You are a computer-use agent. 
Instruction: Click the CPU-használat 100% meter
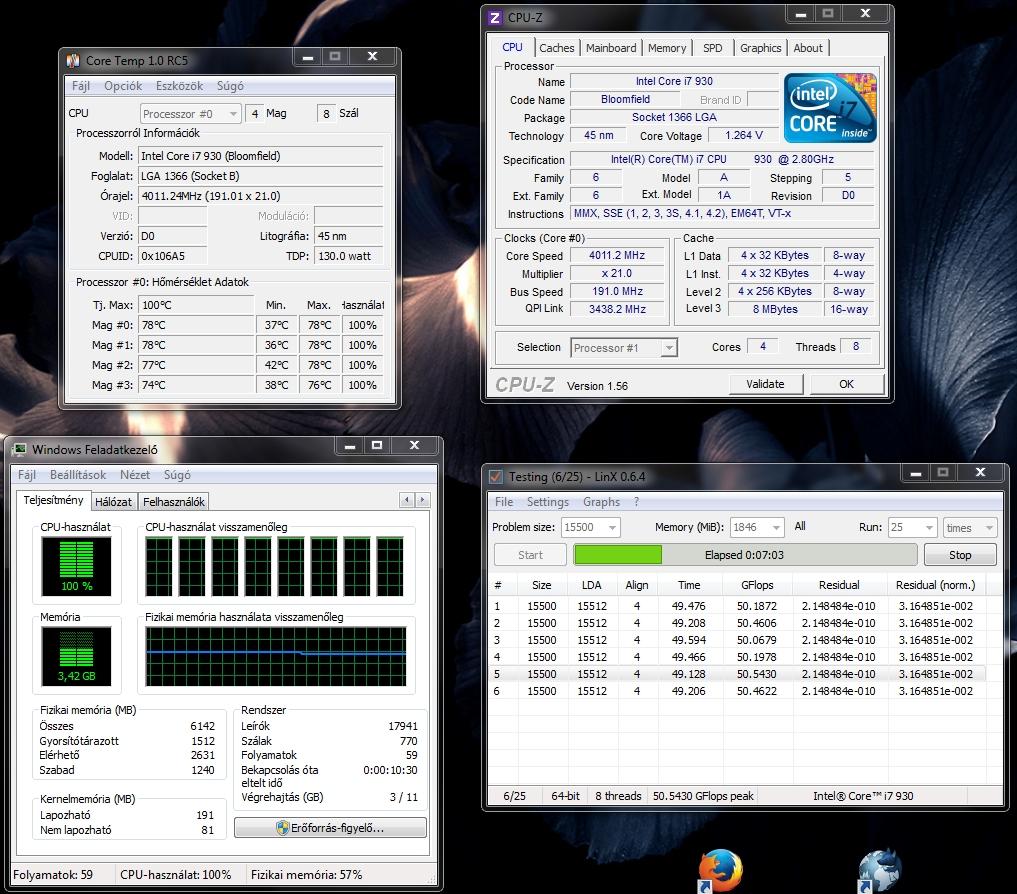pos(77,567)
